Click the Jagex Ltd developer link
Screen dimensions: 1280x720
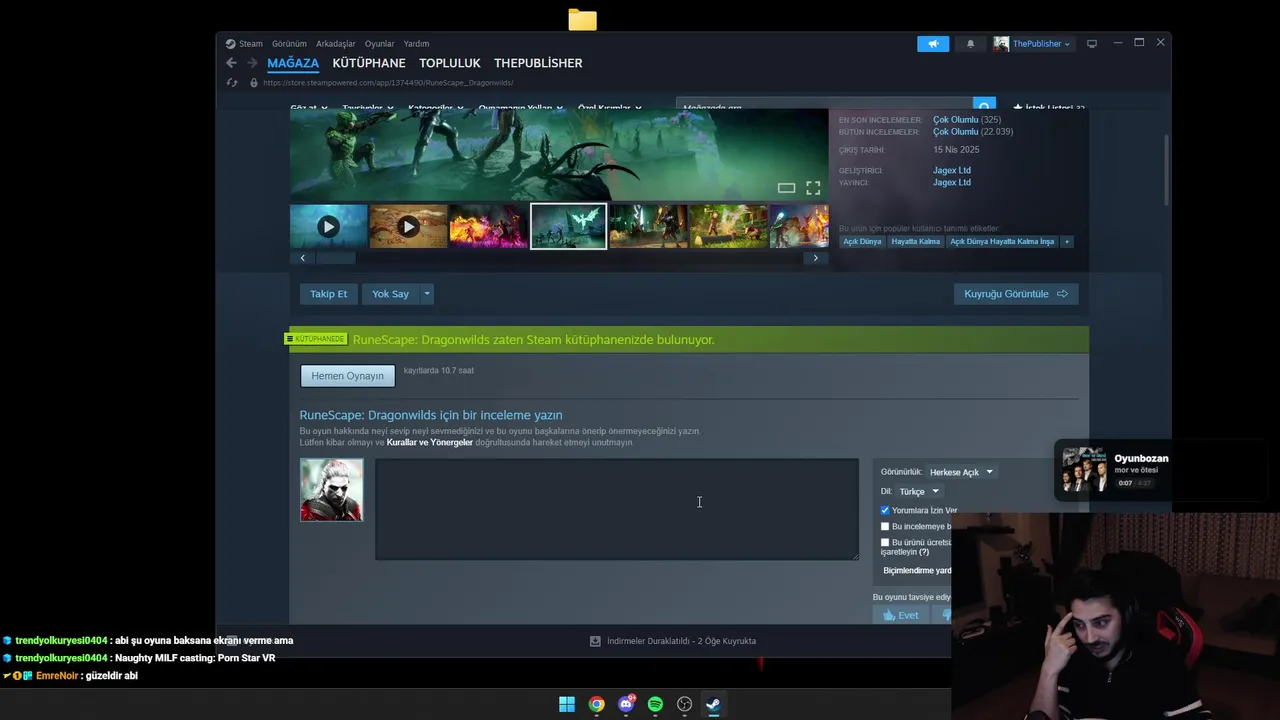952,171
